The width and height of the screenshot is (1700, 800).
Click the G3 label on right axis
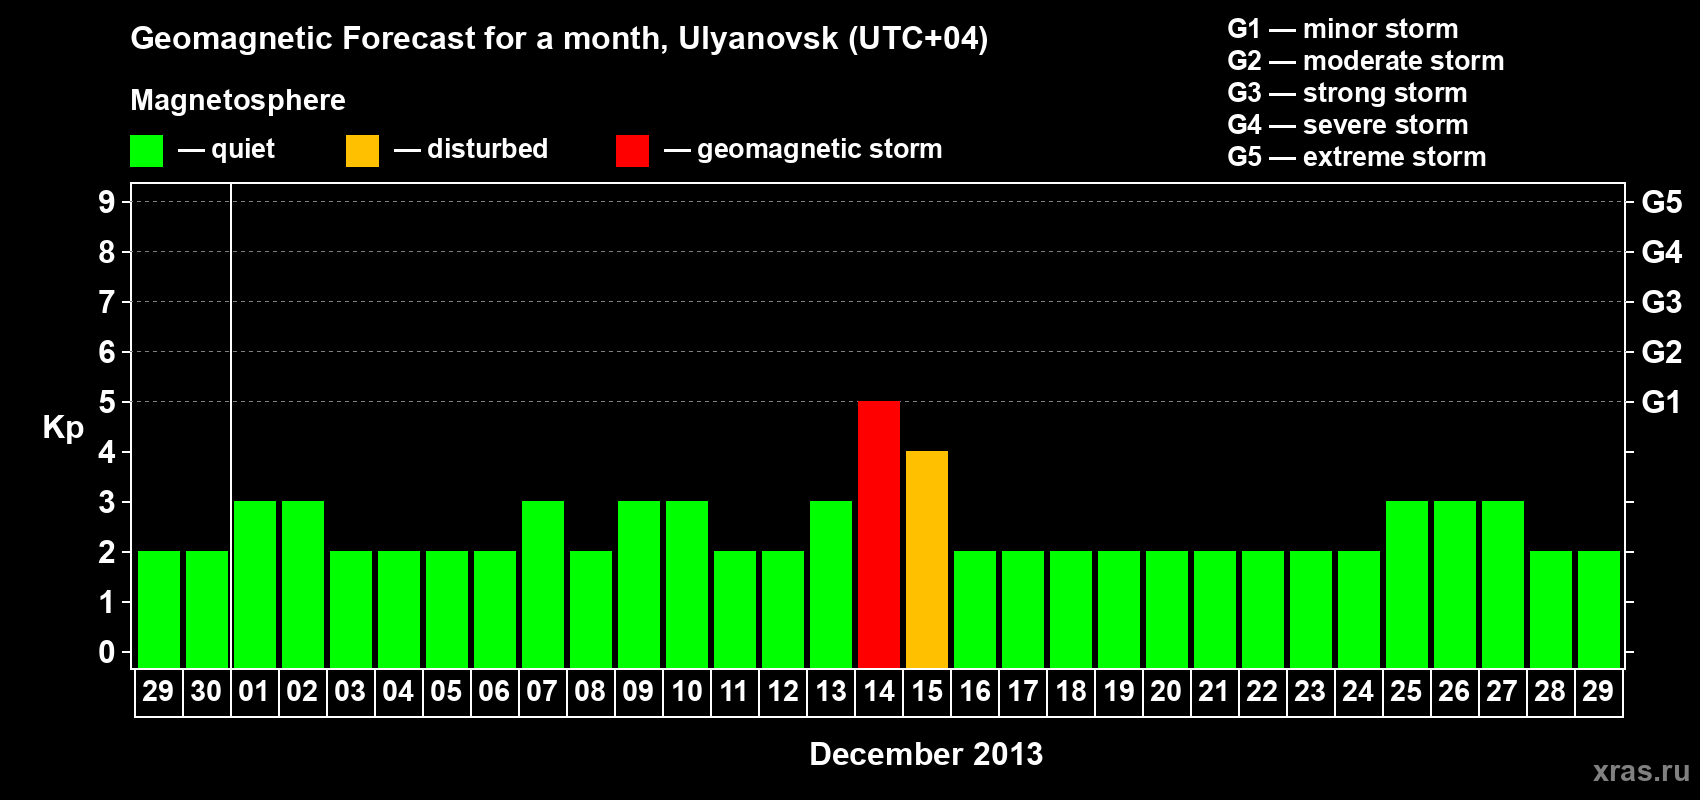click(x=1661, y=302)
